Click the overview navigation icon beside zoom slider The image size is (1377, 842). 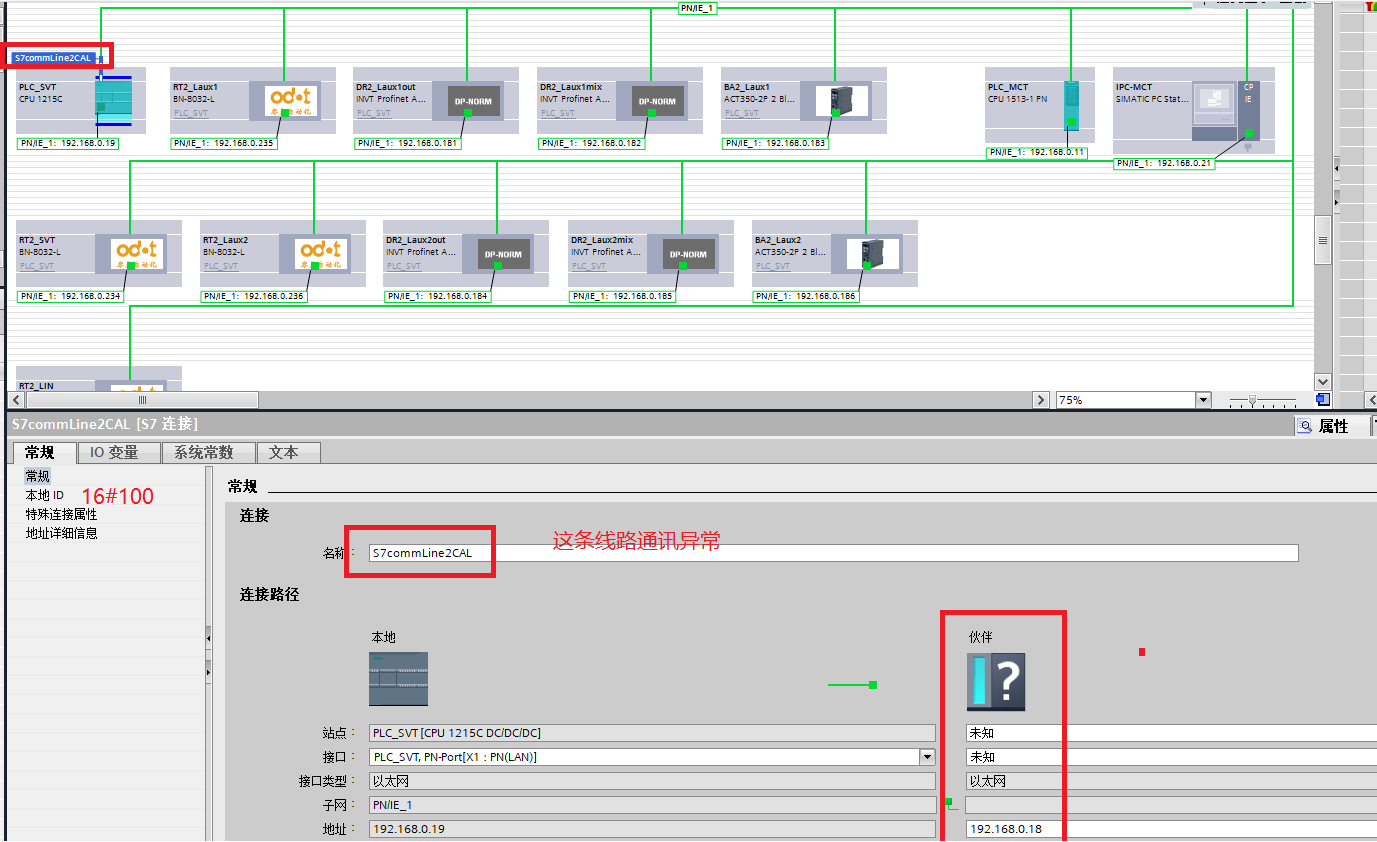click(x=1322, y=400)
